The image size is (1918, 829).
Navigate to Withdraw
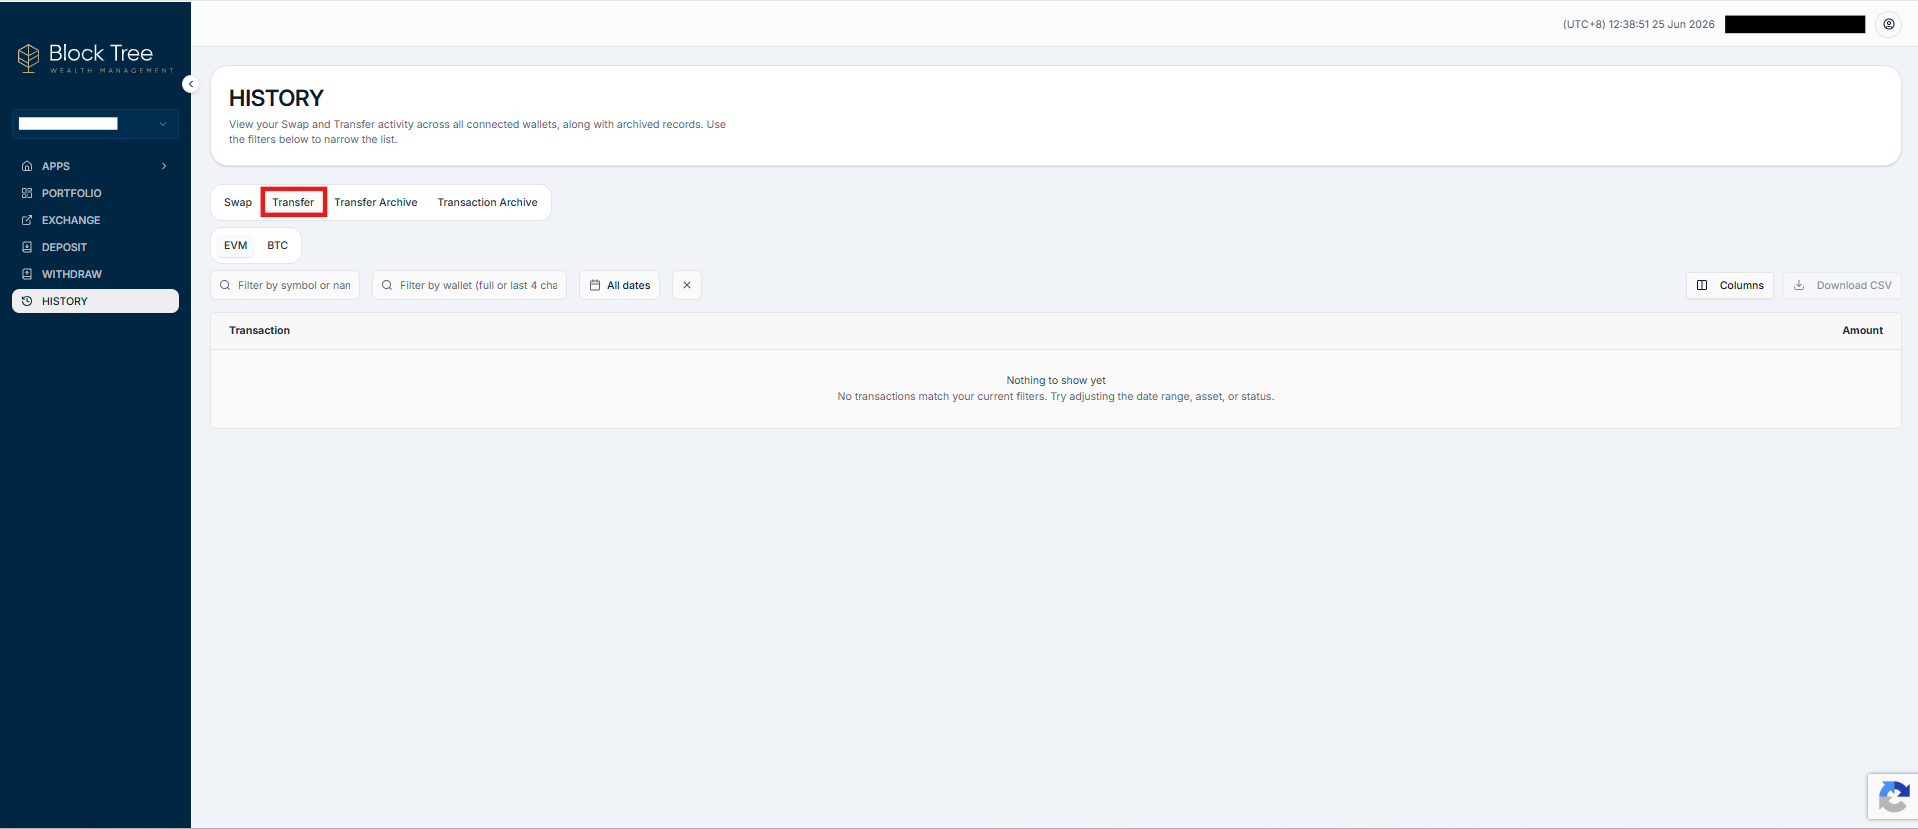pos(95,274)
